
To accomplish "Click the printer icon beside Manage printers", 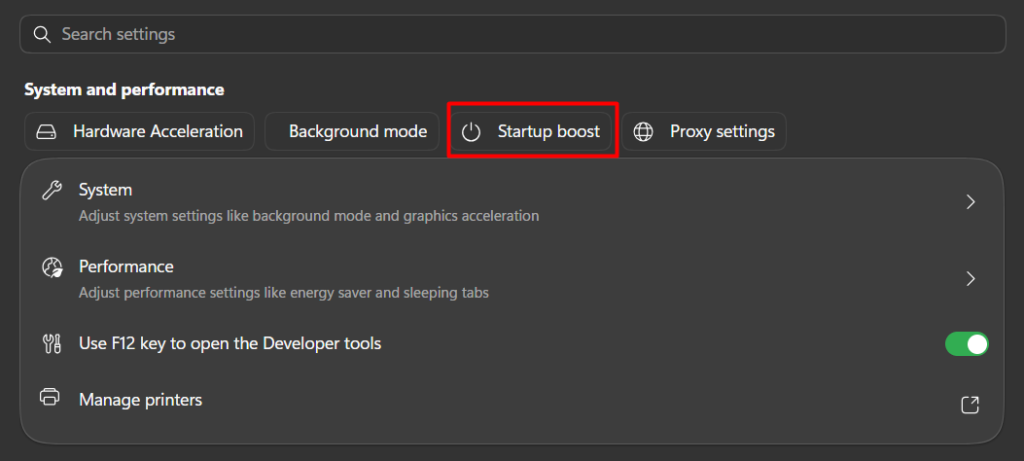I will tap(50, 396).
